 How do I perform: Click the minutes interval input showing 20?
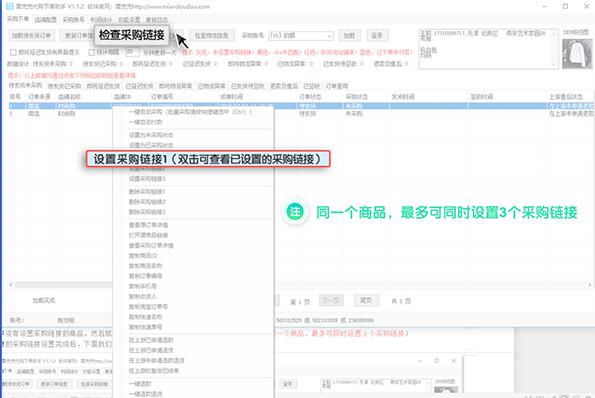coord(132,52)
